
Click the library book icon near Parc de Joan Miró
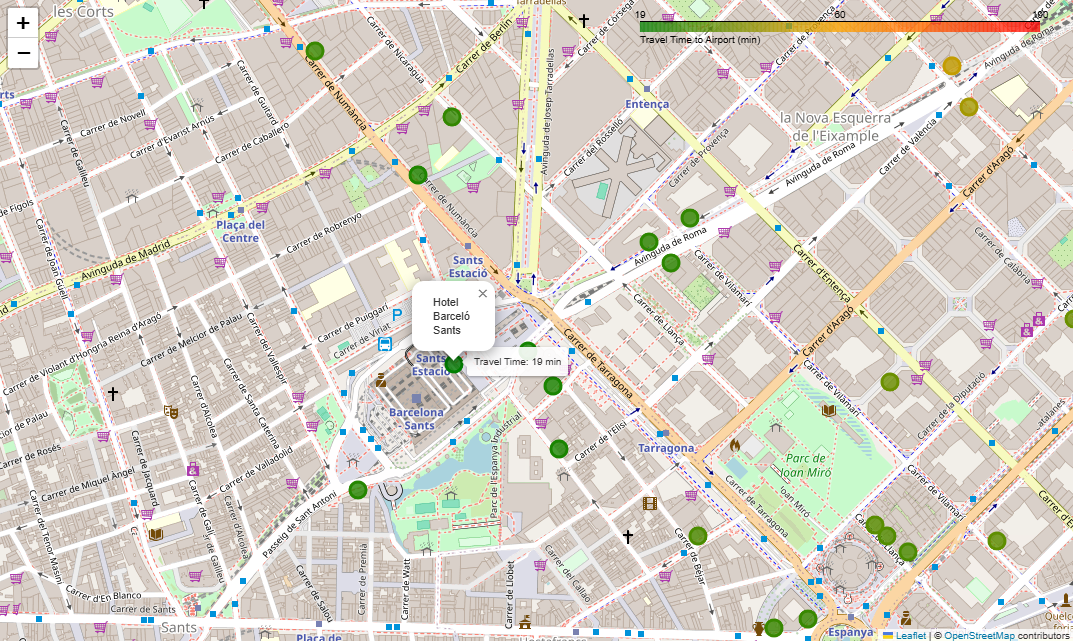(x=829, y=410)
